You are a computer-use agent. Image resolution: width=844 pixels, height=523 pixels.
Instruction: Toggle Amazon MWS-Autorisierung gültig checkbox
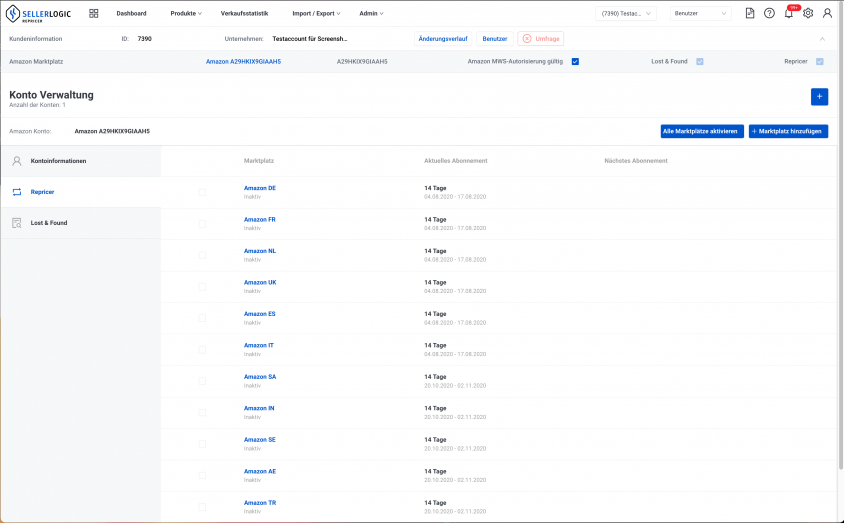click(575, 61)
